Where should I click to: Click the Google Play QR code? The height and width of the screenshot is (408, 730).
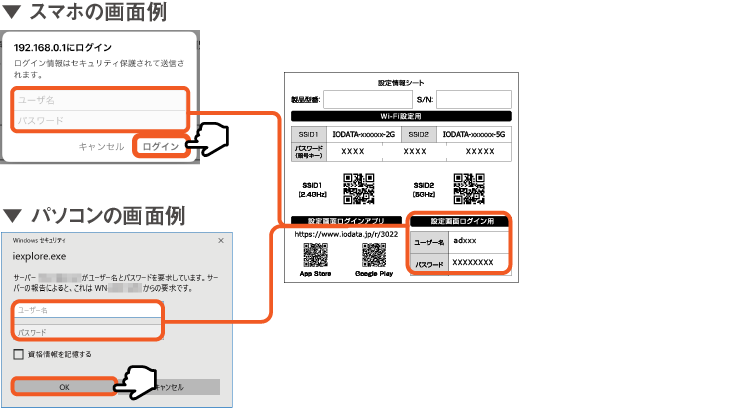click(x=371, y=254)
